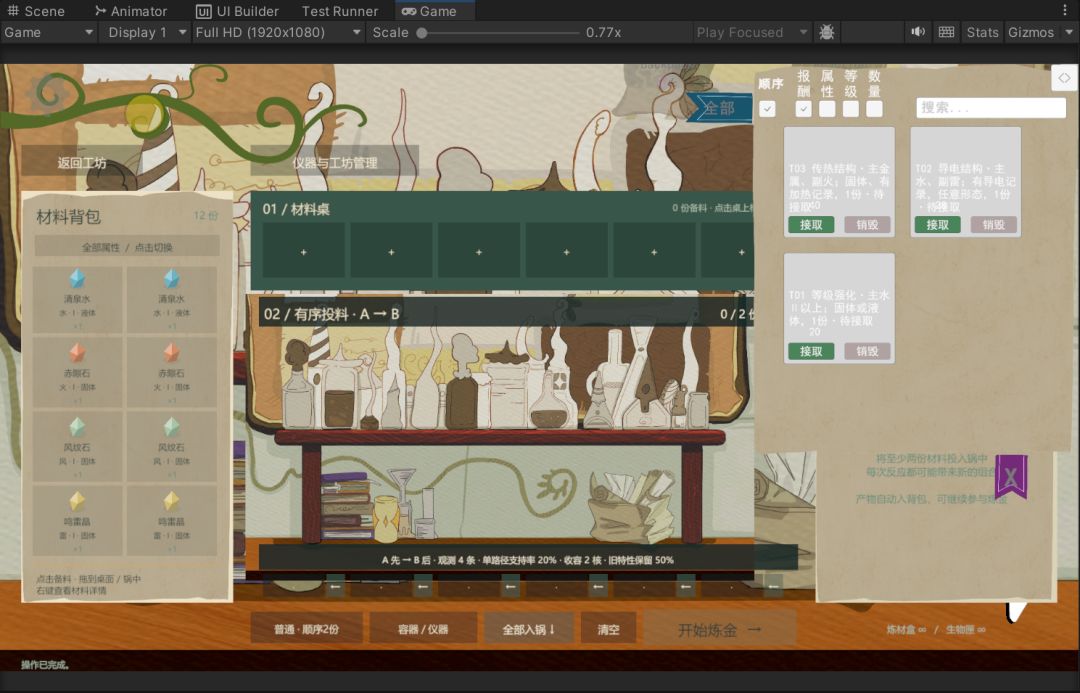
Task: Click the third plus slot on 材料桌
Action: [x=479, y=252]
